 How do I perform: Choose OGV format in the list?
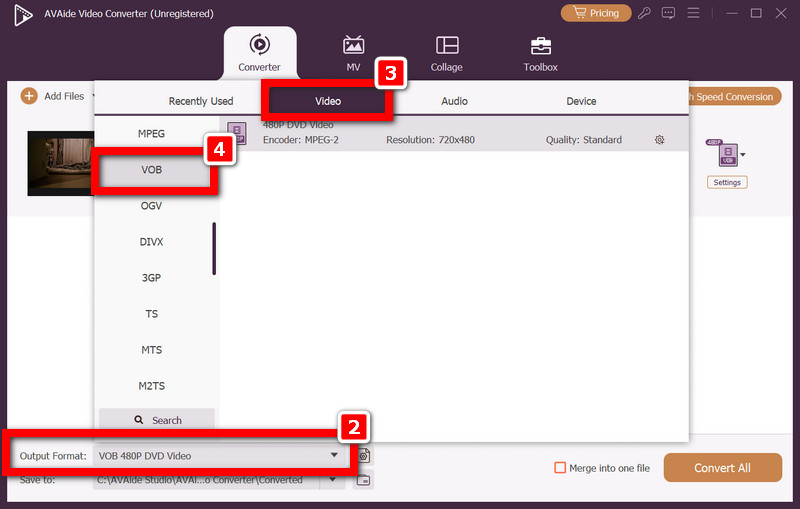pyautogui.click(x=152, y=206)
